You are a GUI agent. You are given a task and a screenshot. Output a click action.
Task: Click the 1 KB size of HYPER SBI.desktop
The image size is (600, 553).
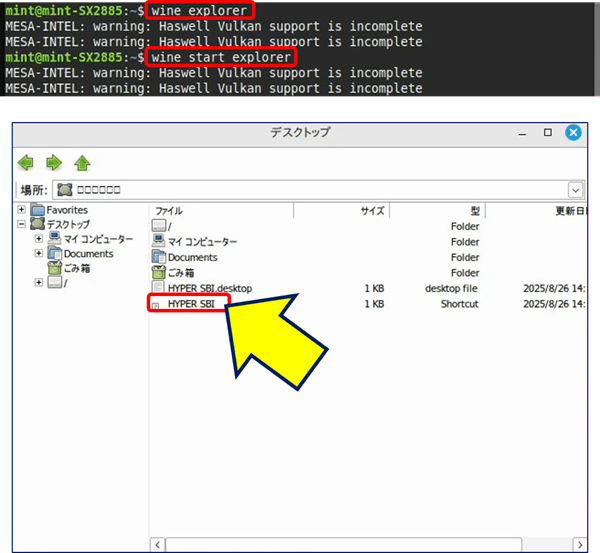pos(374,288)
